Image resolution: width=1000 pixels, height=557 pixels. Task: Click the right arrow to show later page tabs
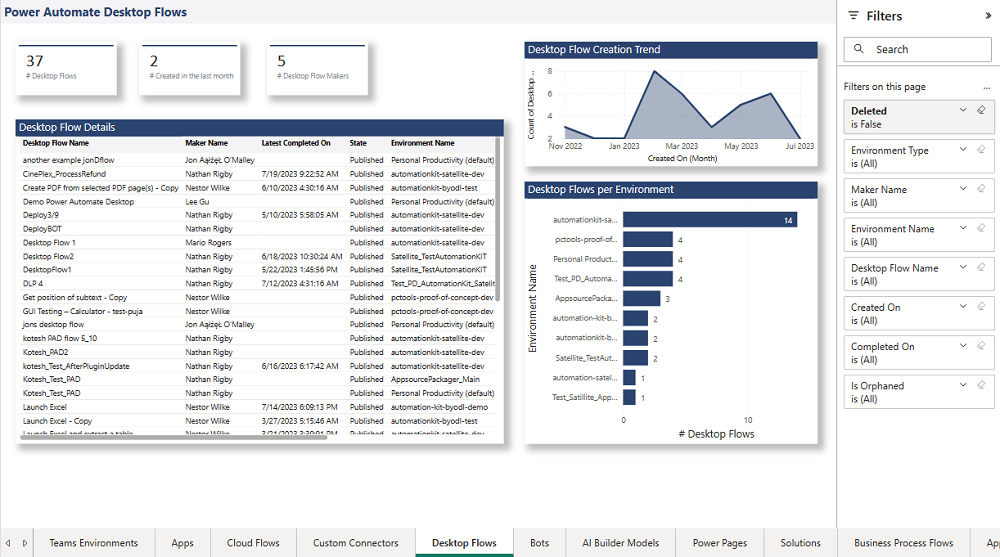[x=25, y=543]
